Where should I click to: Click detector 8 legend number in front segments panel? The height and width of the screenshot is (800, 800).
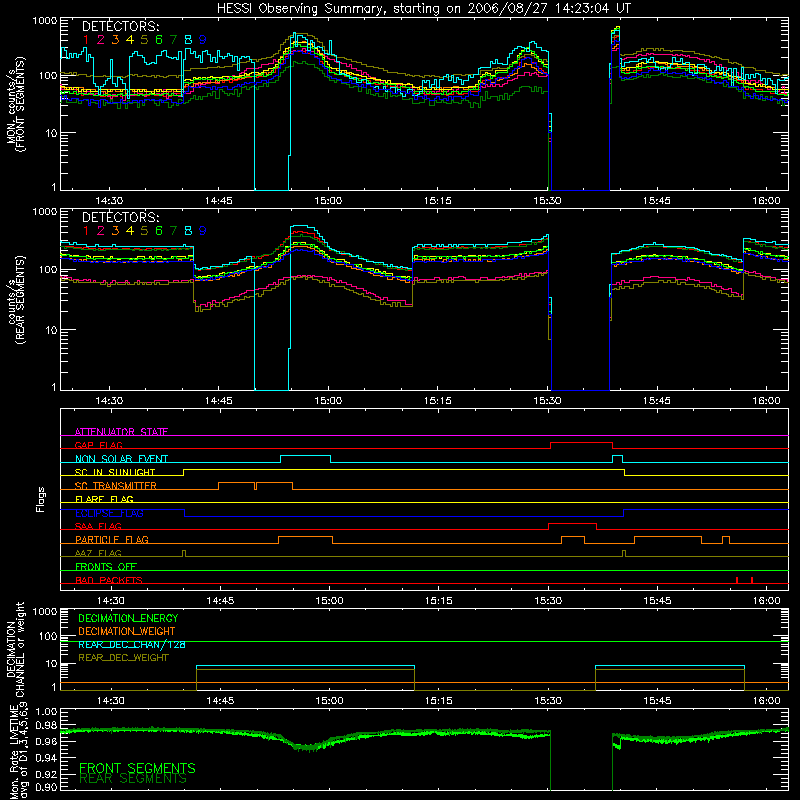pos(188,40)
